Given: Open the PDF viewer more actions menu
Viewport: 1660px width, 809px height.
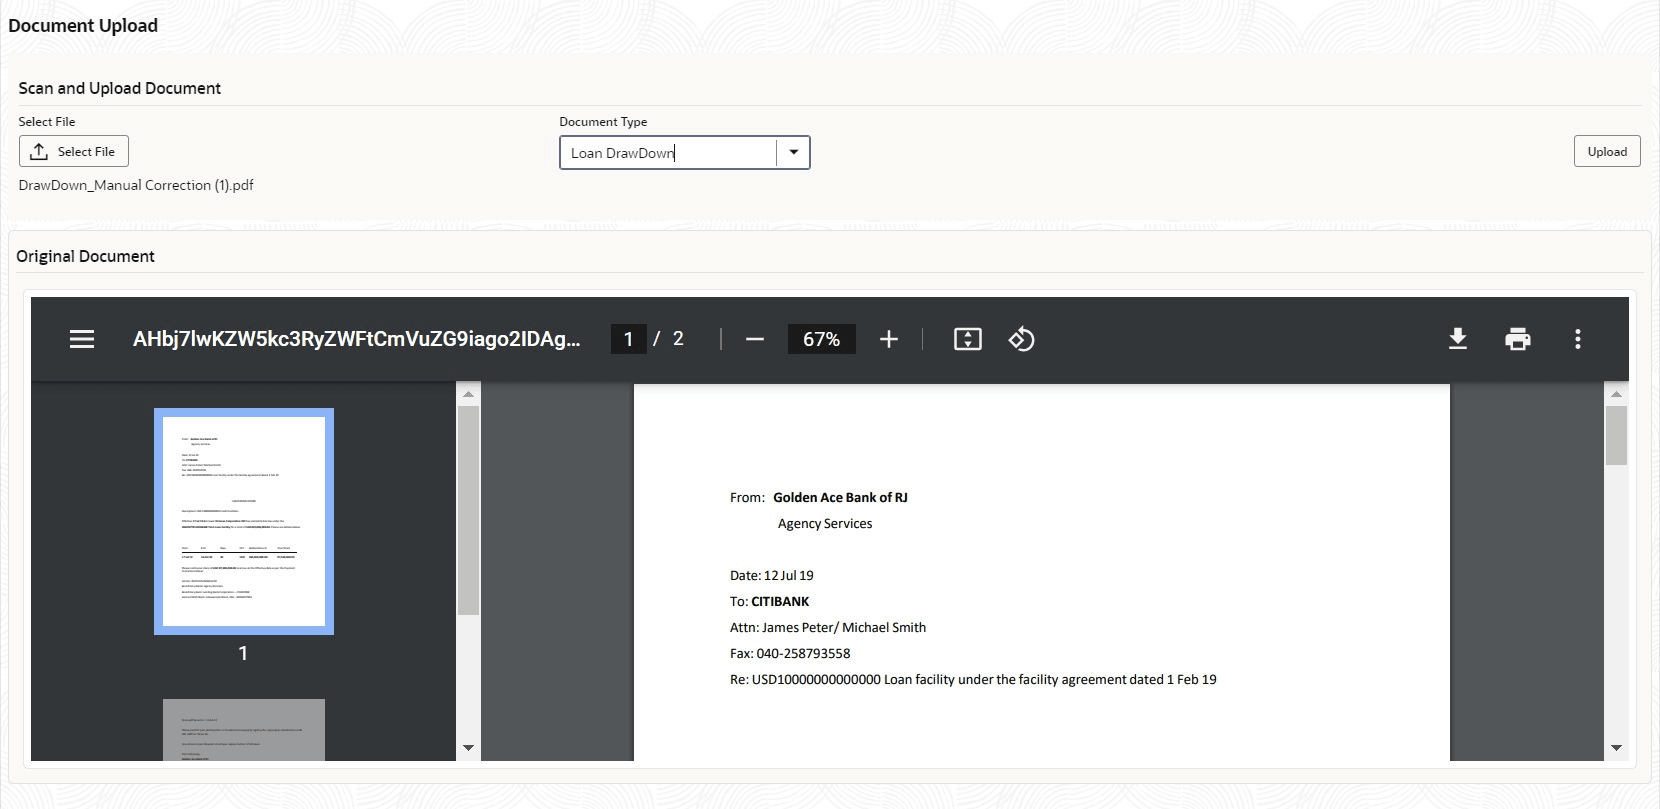Looking at the screenshot, I should pos(1578,339).
